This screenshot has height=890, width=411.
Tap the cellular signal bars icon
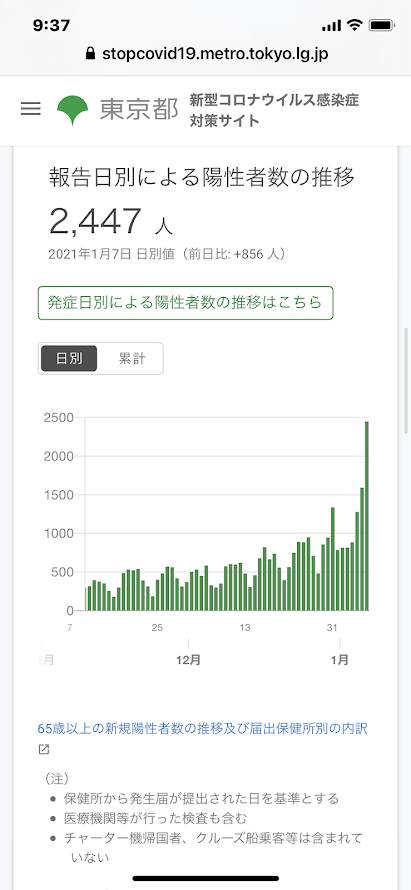[332, 26]
